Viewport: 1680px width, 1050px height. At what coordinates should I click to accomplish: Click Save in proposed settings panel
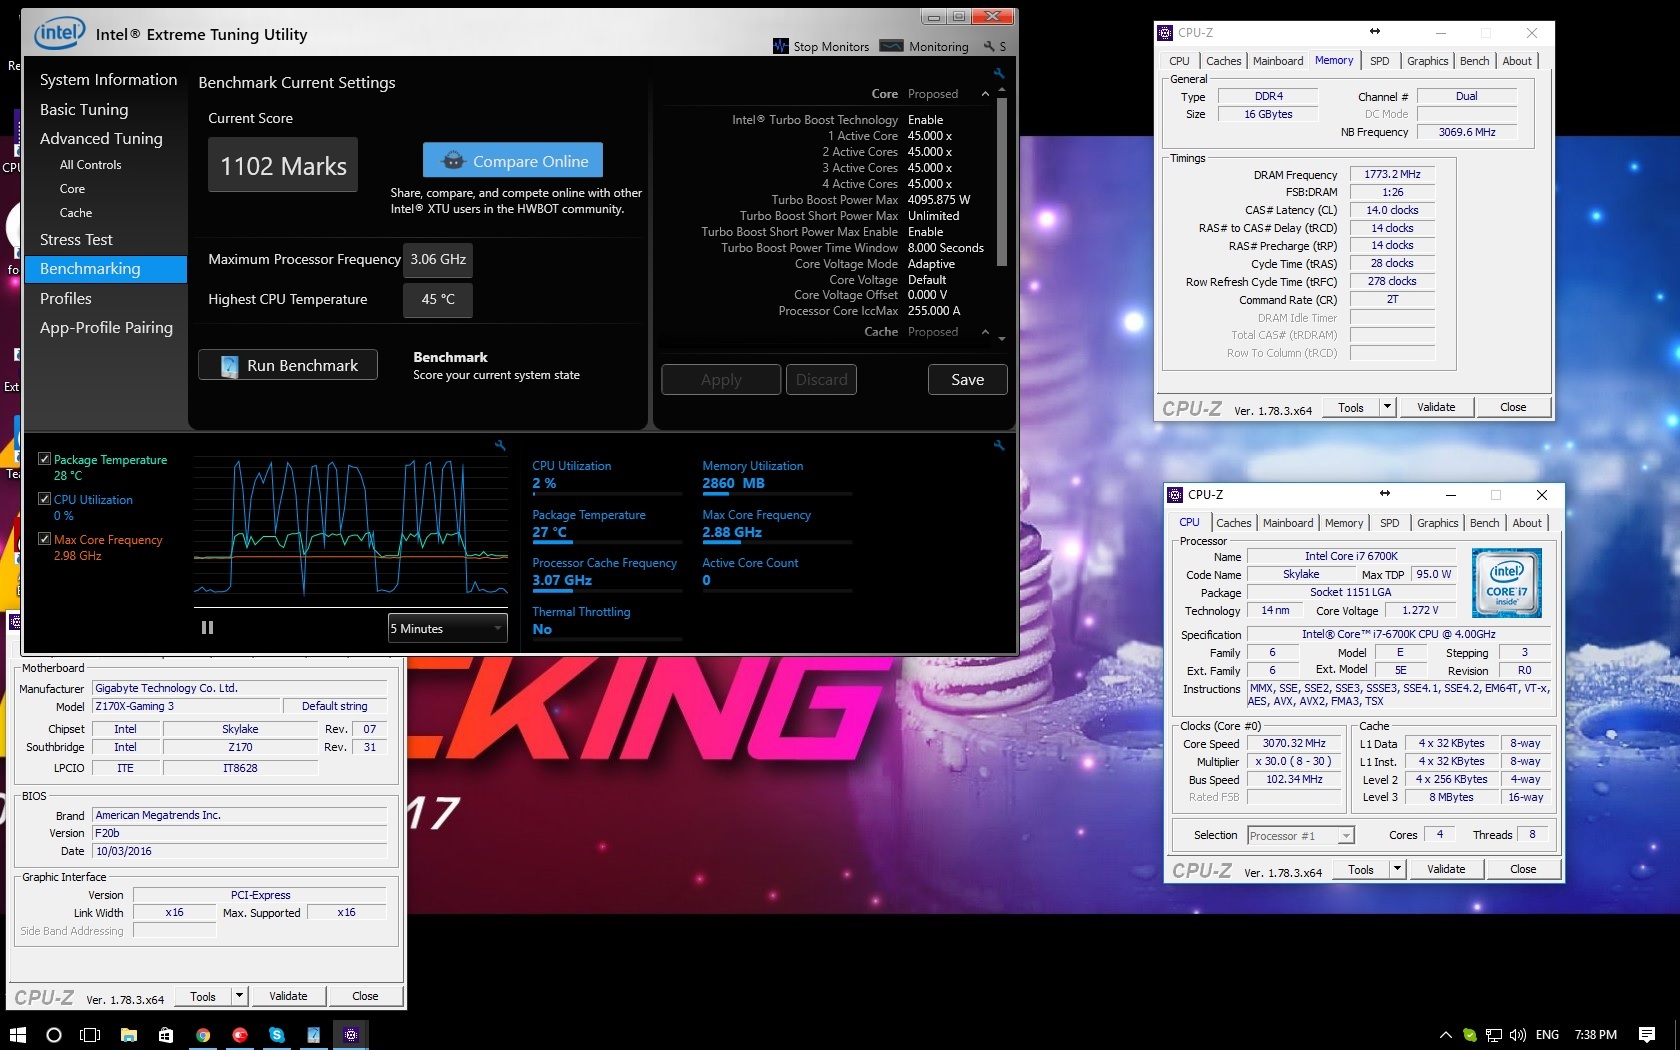click(967, 380)
